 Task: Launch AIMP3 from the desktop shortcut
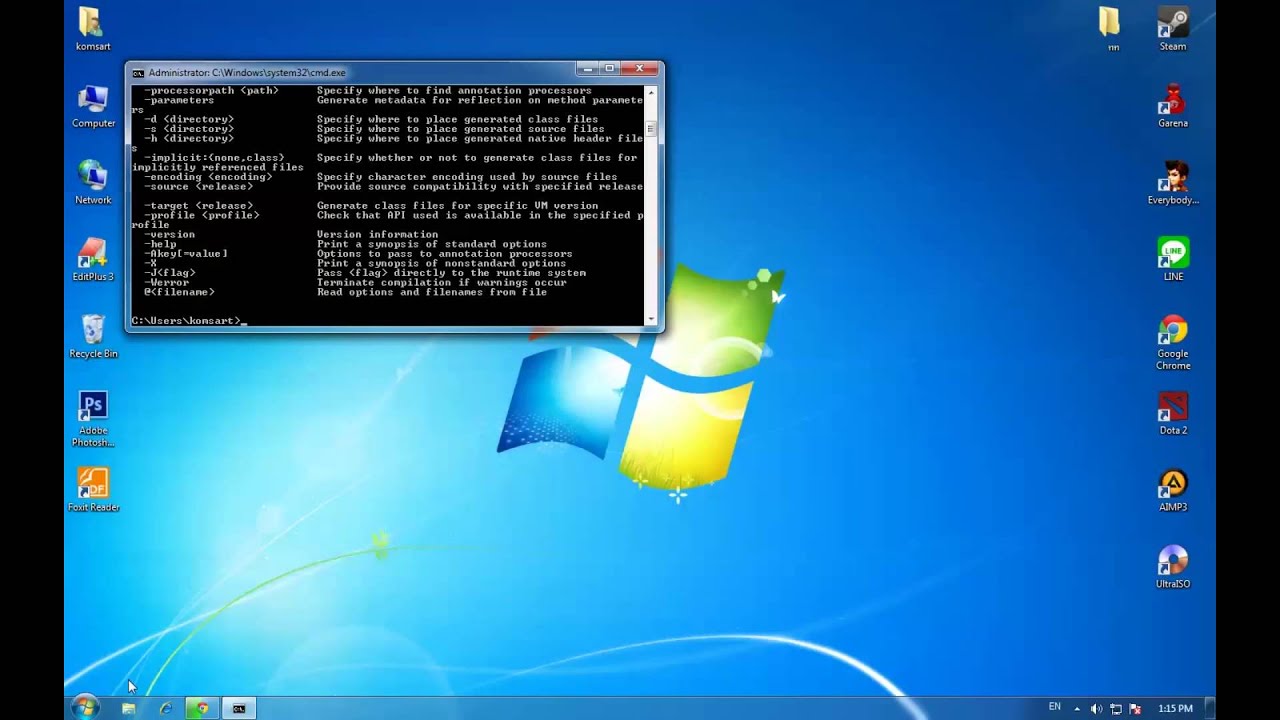(1173, 490)
